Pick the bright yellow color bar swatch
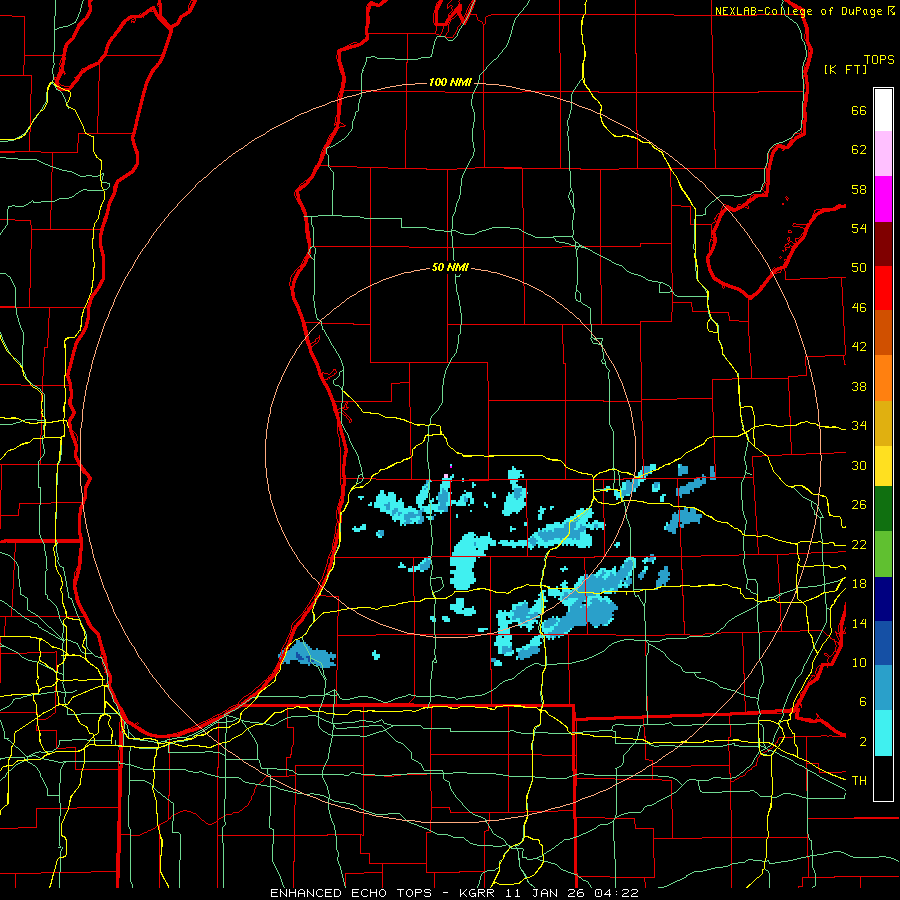Viewport: 900px width, 900px height. coord(883,466)
